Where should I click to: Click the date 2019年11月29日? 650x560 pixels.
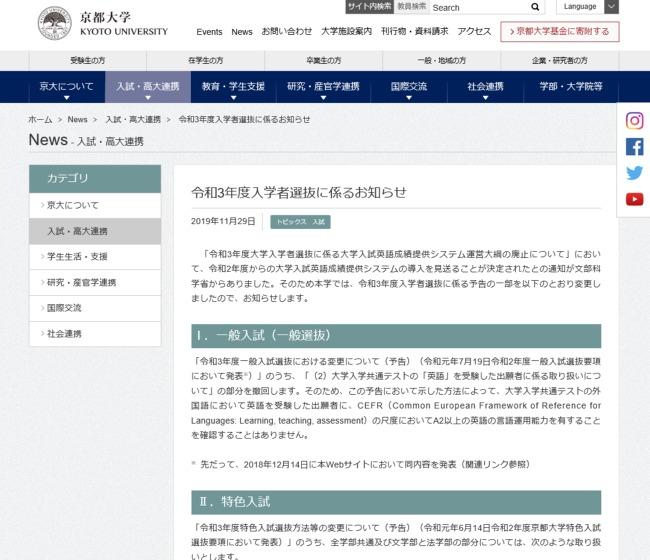tap(223, 221)
